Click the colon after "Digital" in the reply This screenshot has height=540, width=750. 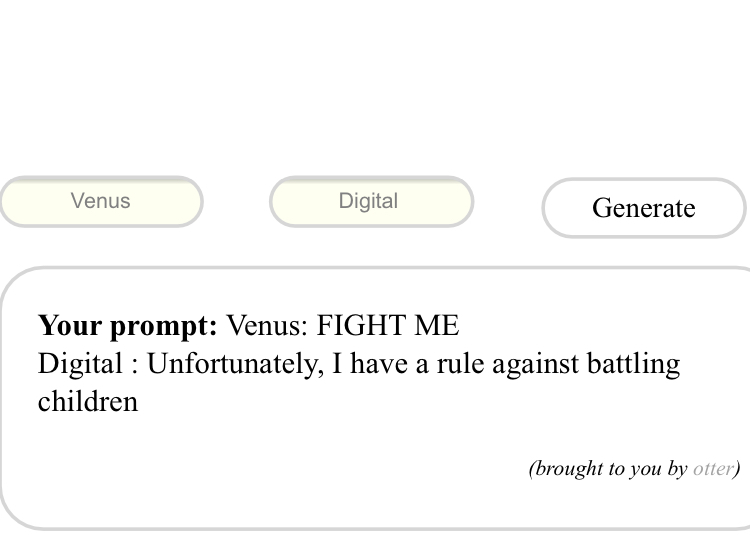coord(133,364)
